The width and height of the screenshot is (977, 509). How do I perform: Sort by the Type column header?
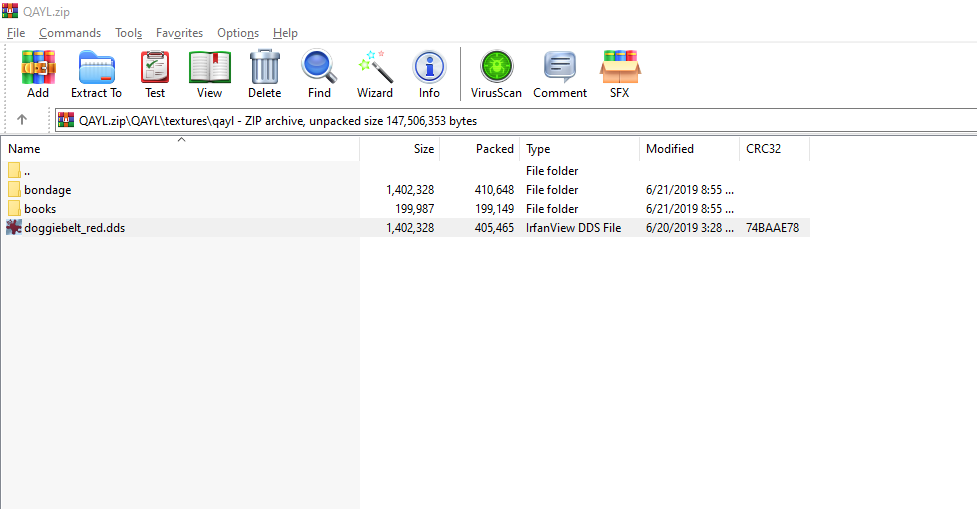(x=579, y=149)
